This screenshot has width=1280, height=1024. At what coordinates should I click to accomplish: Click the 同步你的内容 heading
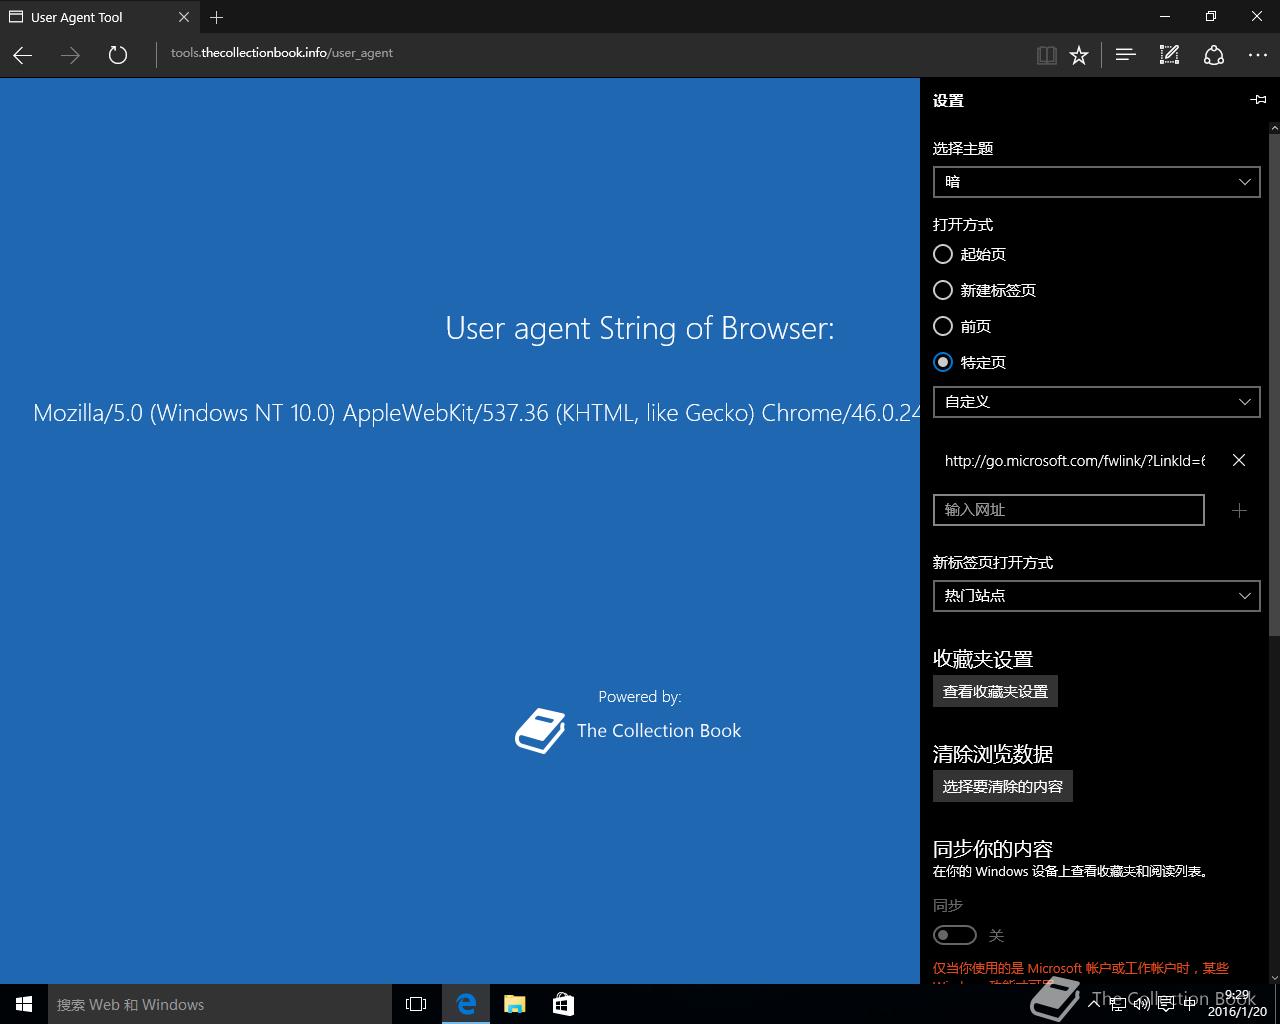coord(993,849)
